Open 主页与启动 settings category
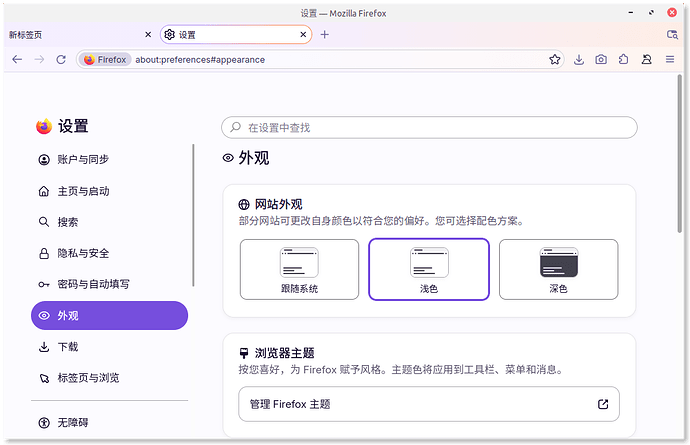The width and height of the screenshot is (690, 445). tap(109, 191)
